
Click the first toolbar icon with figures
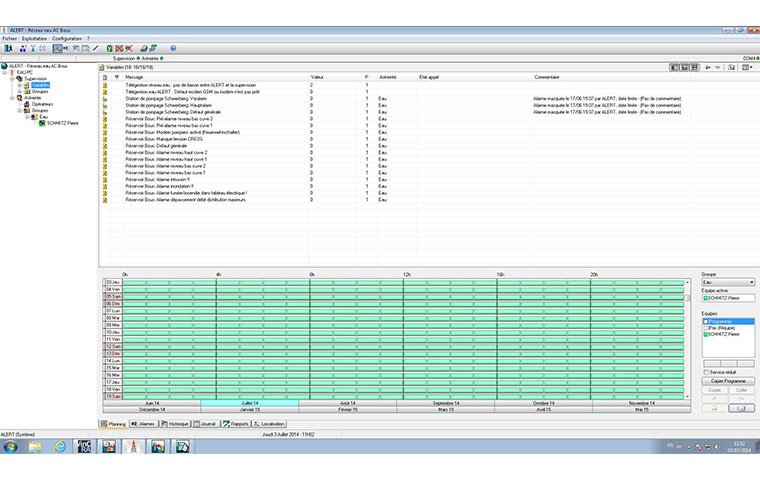(8, 48)
